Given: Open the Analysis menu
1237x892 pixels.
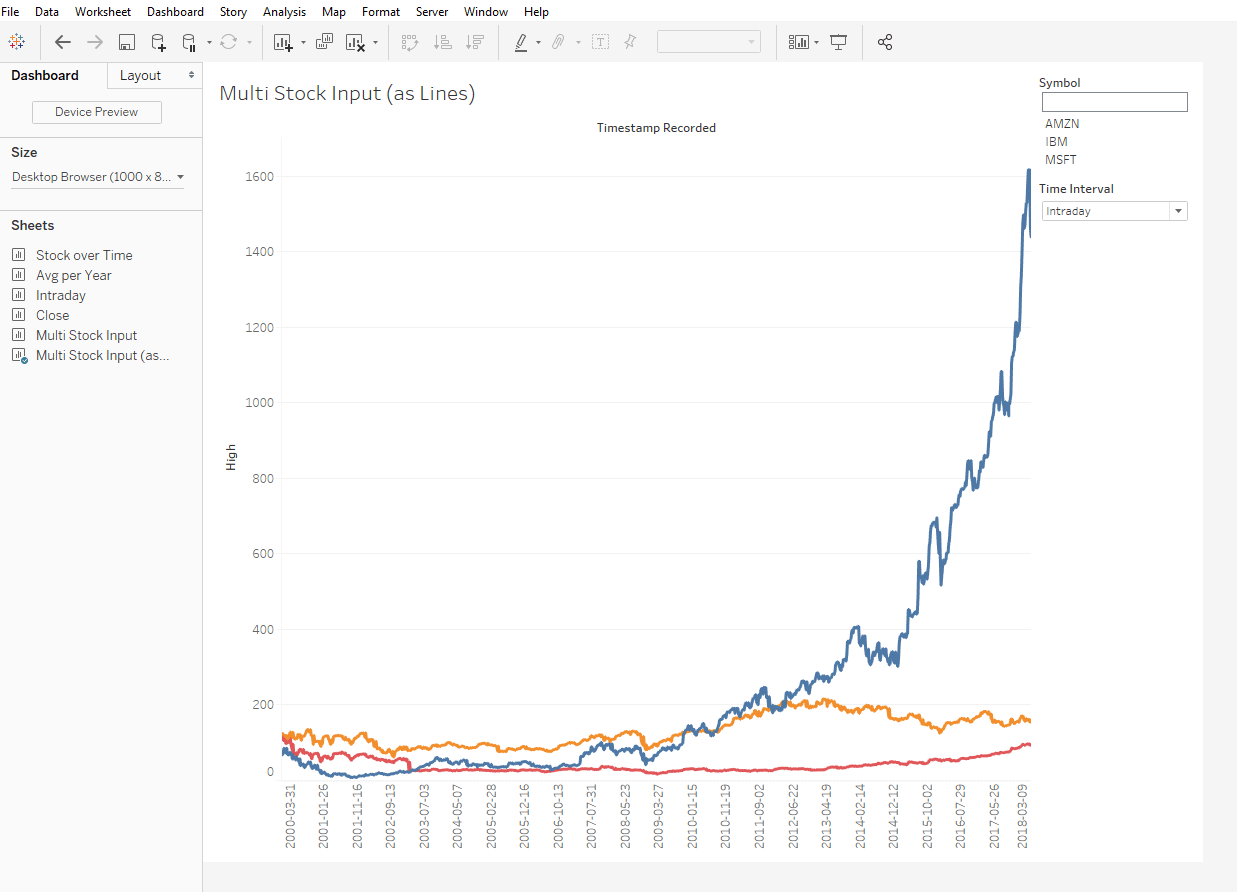Looking at the screenshot, I should 284,11.
